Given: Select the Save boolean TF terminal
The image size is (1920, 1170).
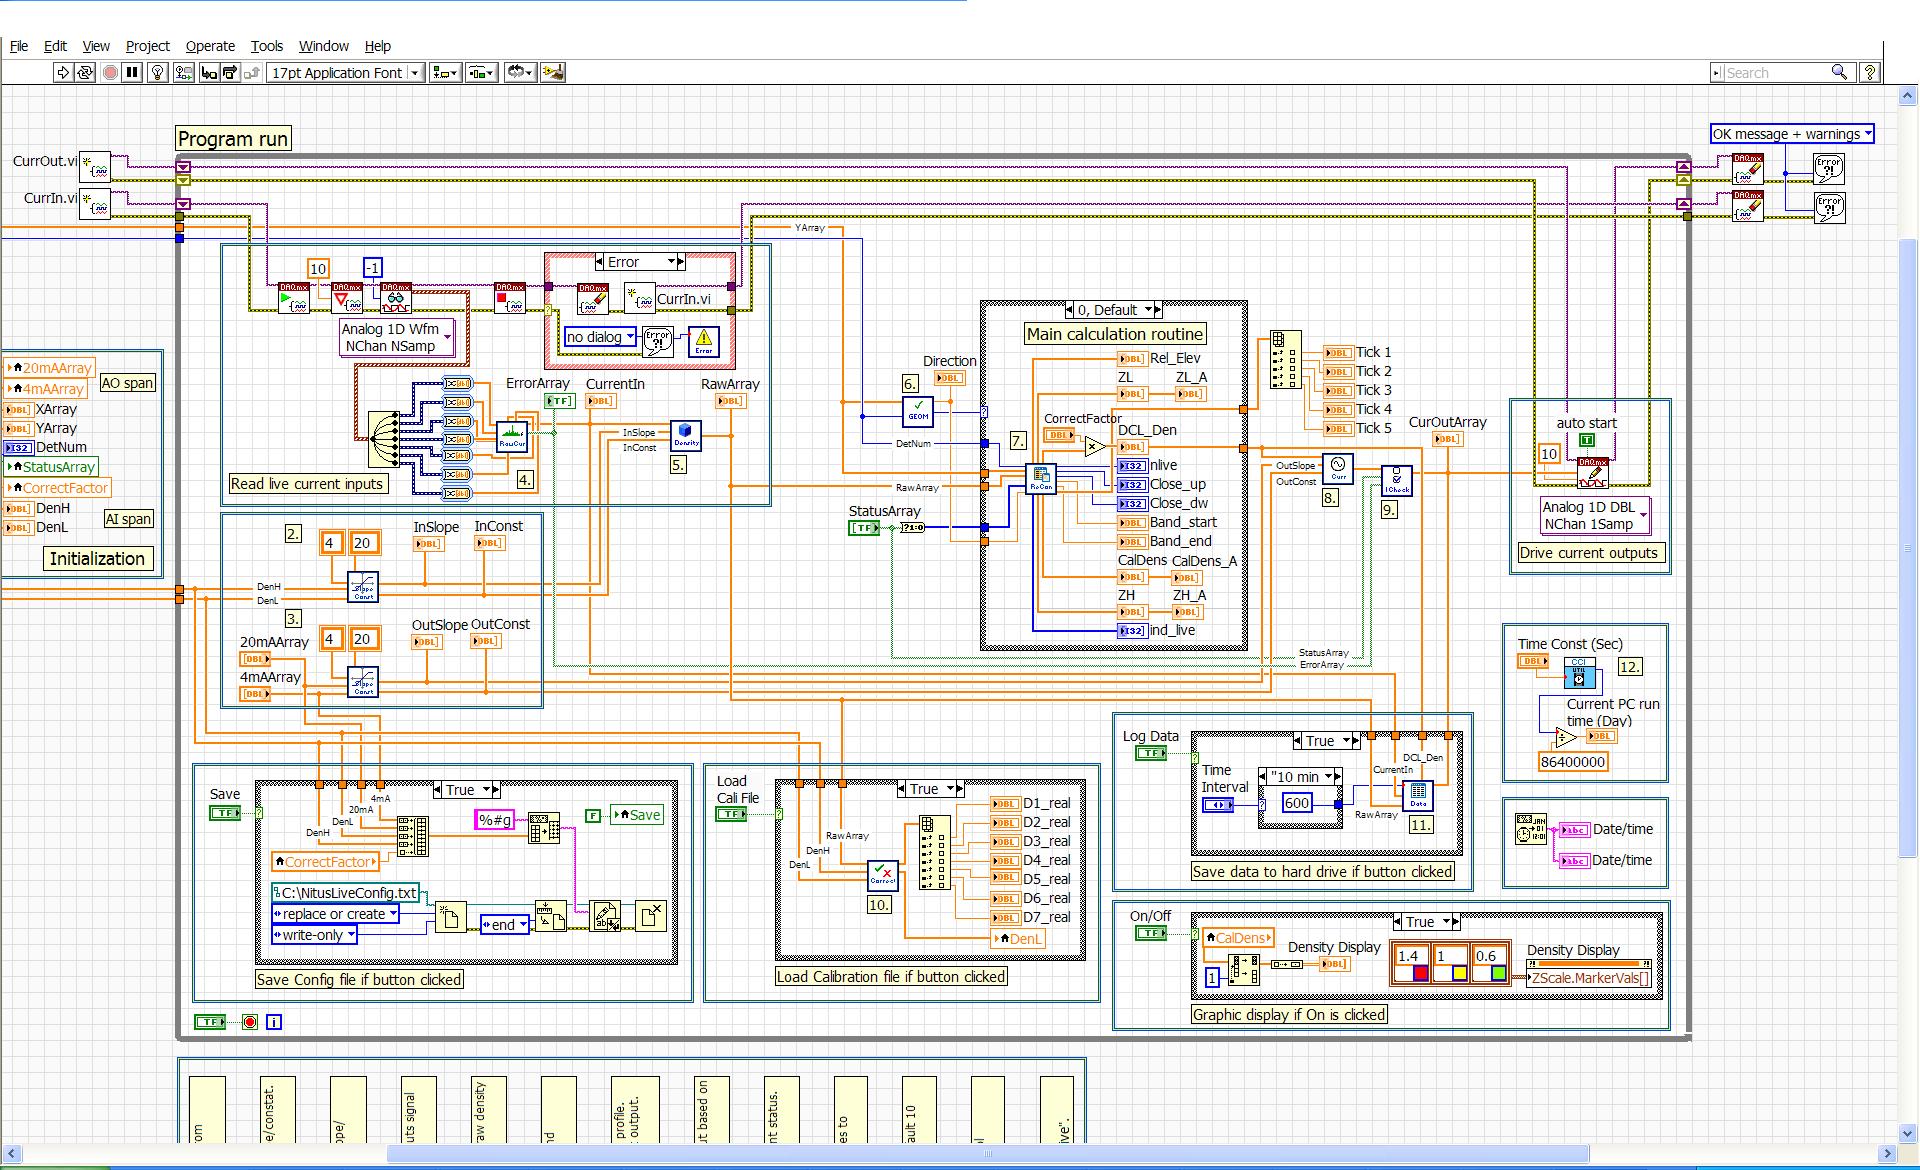Looking at the screenshot, I should tap(225, 813).
